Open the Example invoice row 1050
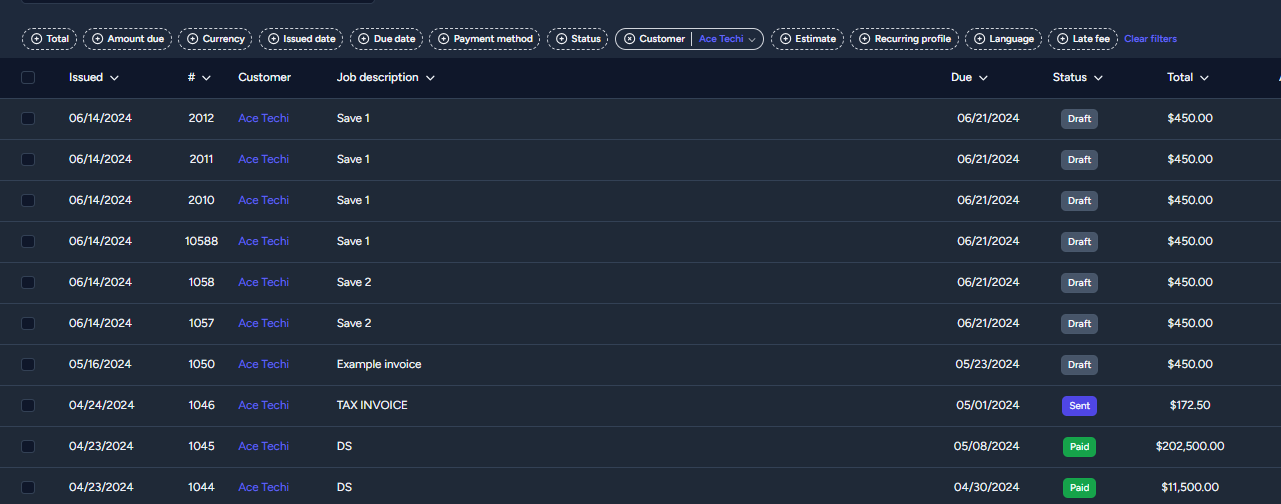1281x504 pixels. point(379,365)
